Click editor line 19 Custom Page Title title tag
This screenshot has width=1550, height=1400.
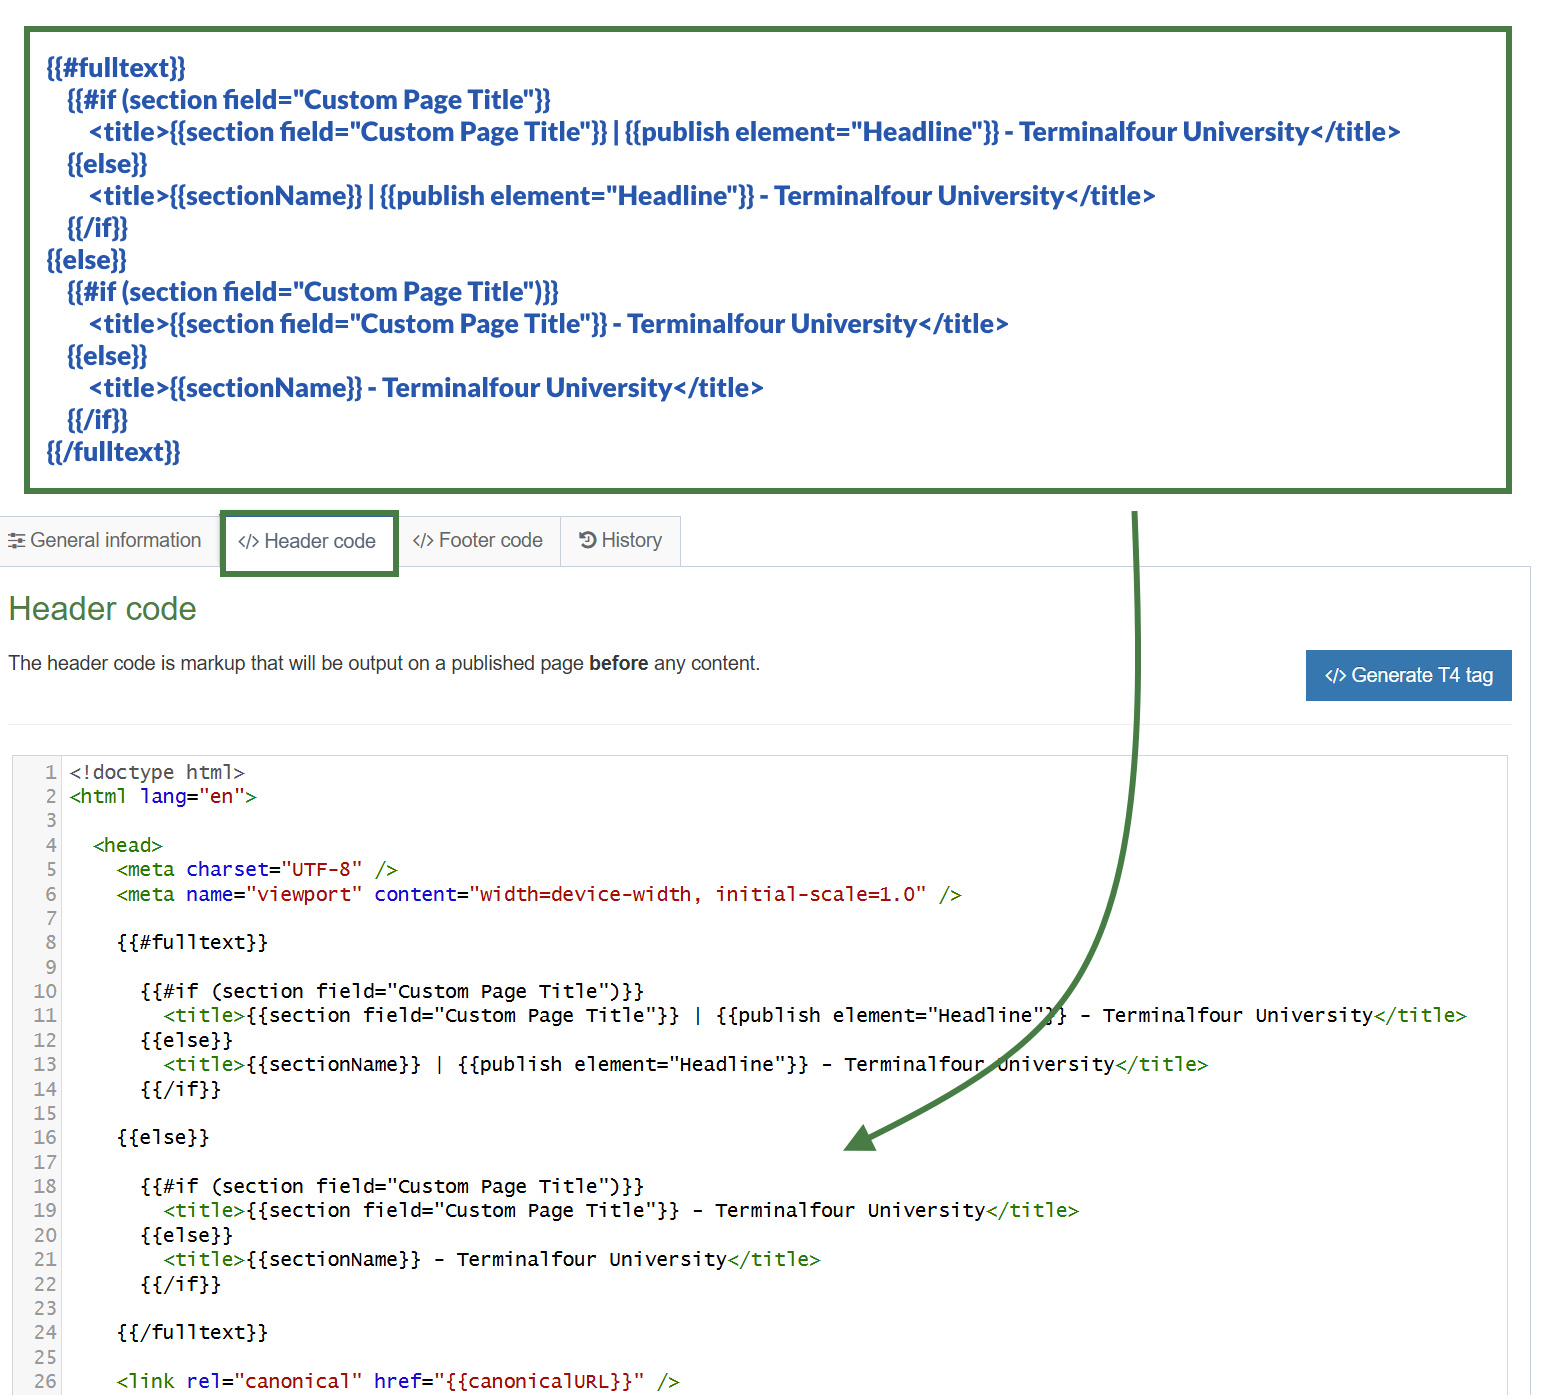621,1210
